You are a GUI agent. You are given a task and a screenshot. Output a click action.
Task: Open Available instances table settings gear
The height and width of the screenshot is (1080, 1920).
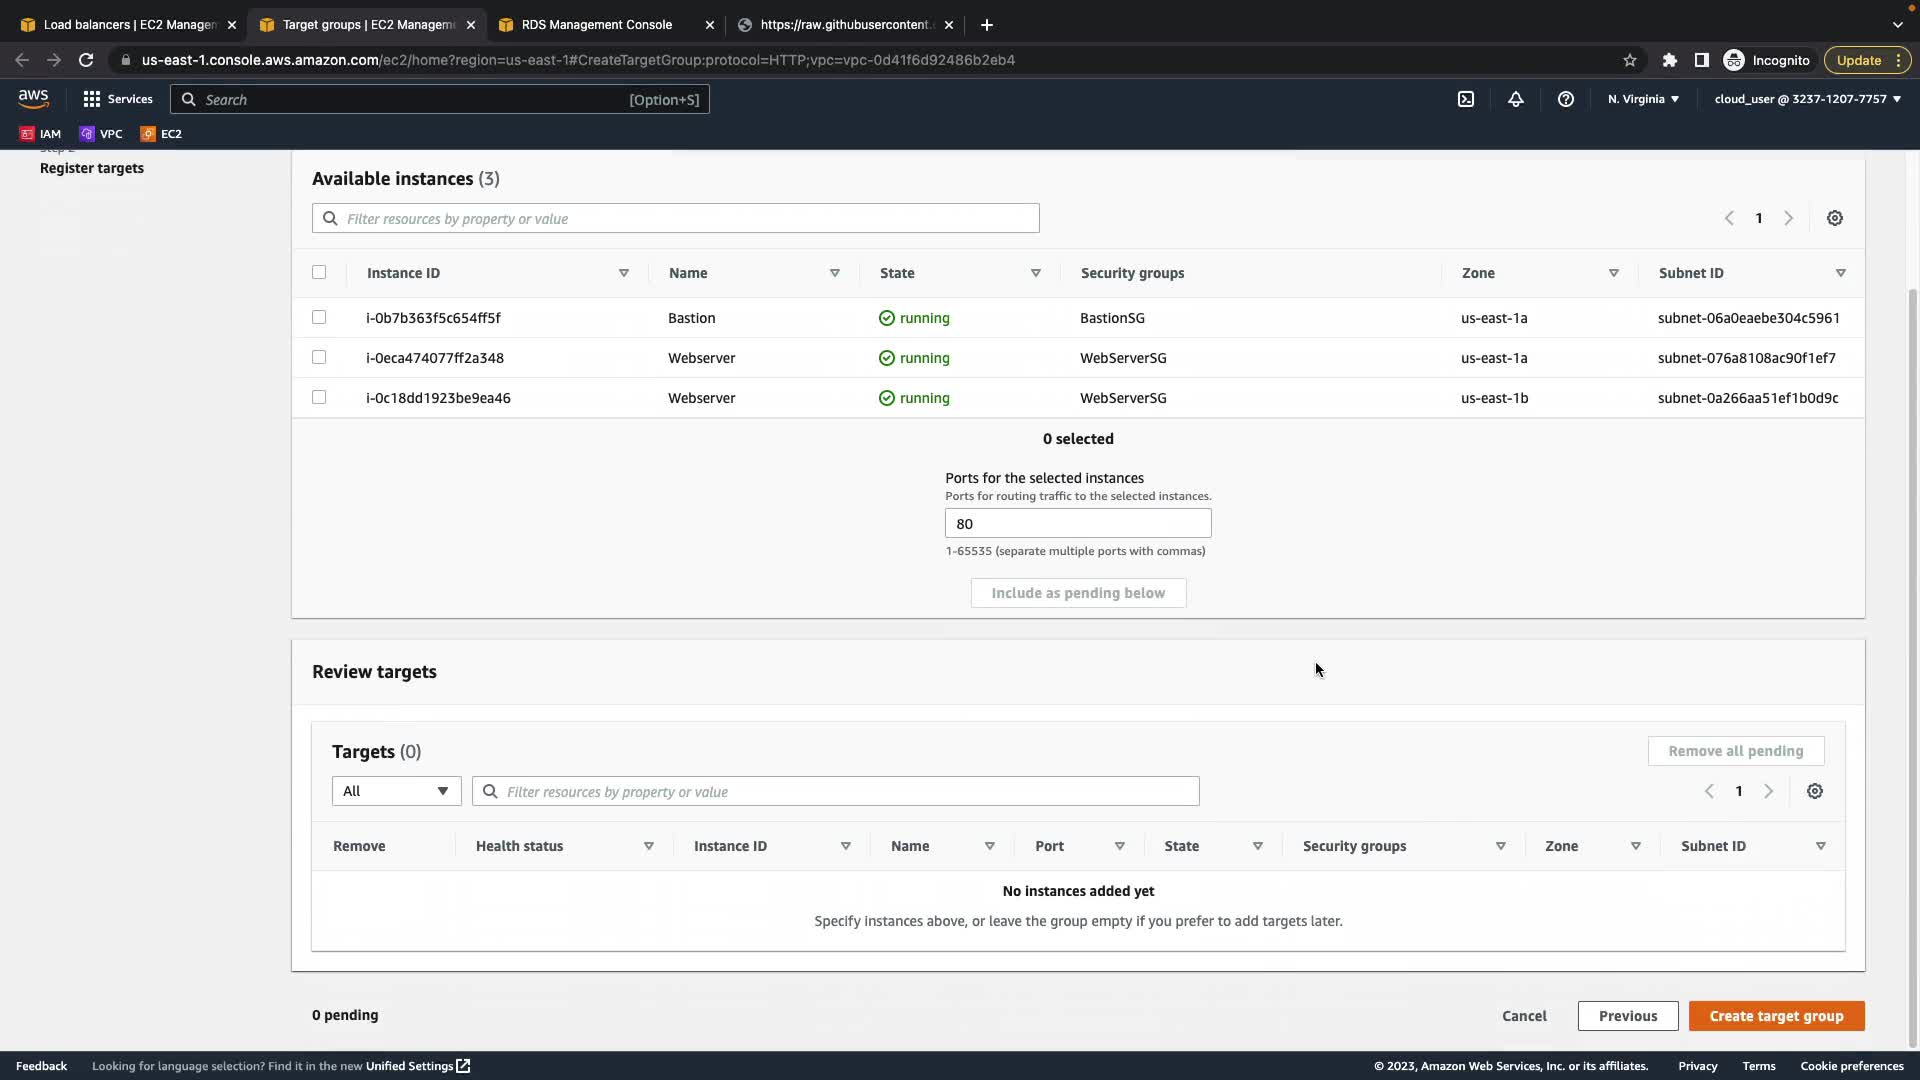[x=1835, y=218]
